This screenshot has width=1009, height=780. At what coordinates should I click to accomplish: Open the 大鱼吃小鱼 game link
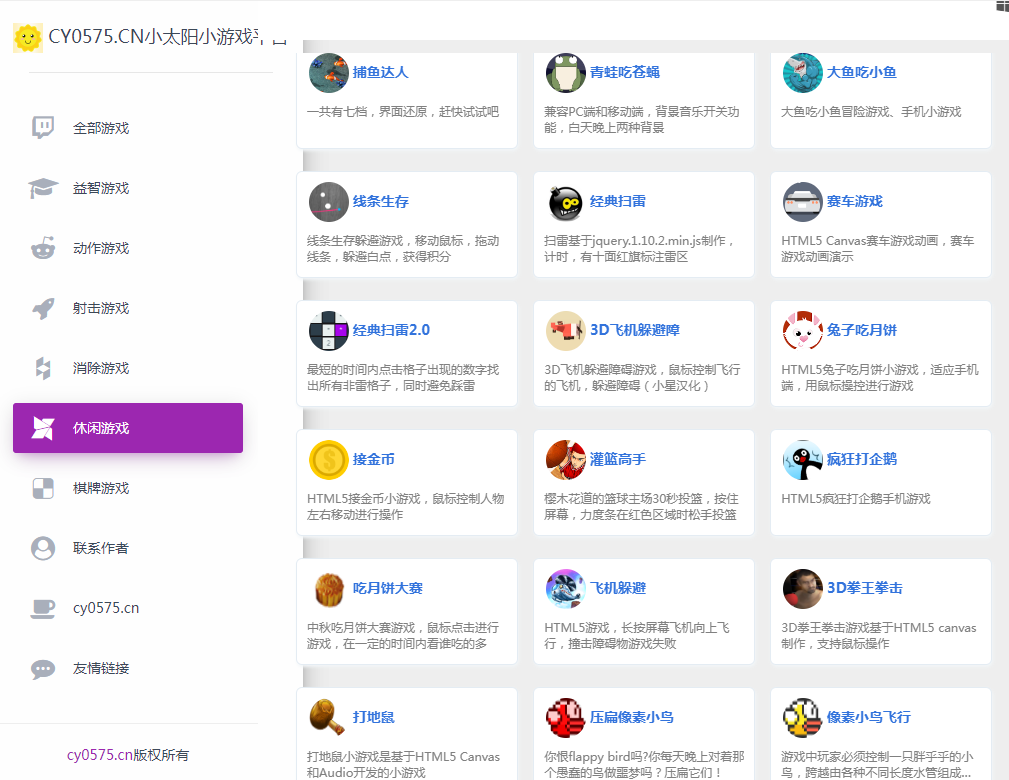pyautogui.click(x=862, y=72)
